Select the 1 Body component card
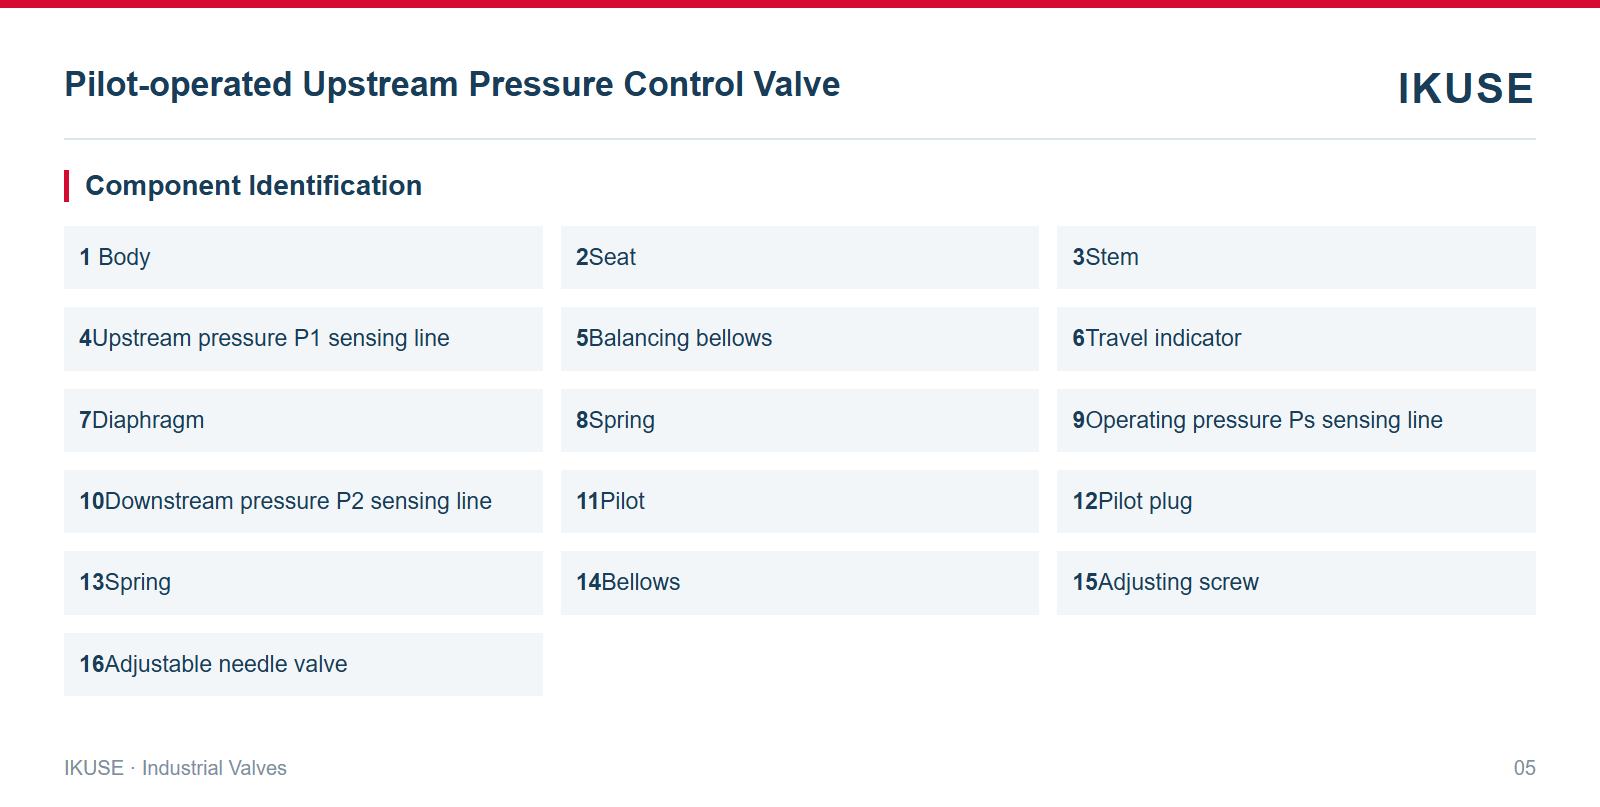The width and height of the screenshot is (1600, 807). pos(303,257)
